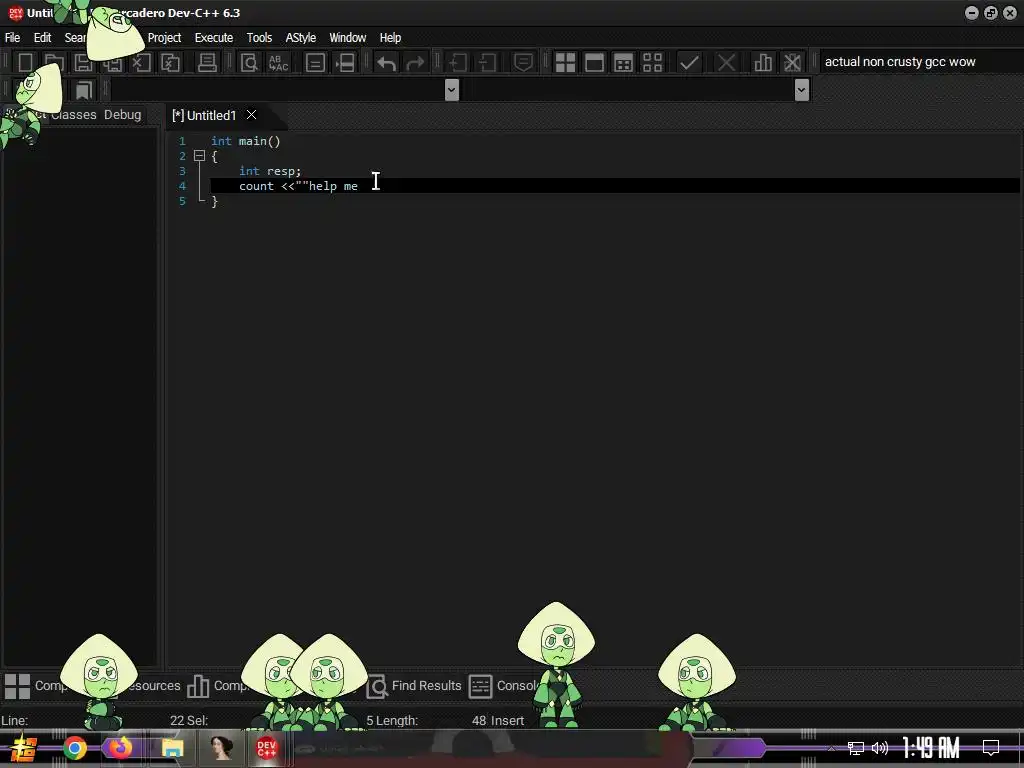Open the Find Results panel icon
The width and height of the screenshot is (1024, 768).
click(377, 686)
